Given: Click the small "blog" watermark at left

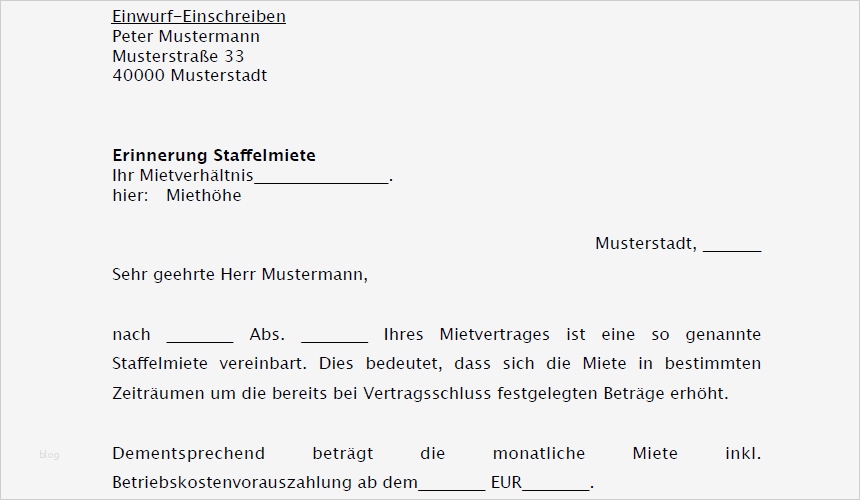Looking at the screenshot, I should click(x=49, y=455).
